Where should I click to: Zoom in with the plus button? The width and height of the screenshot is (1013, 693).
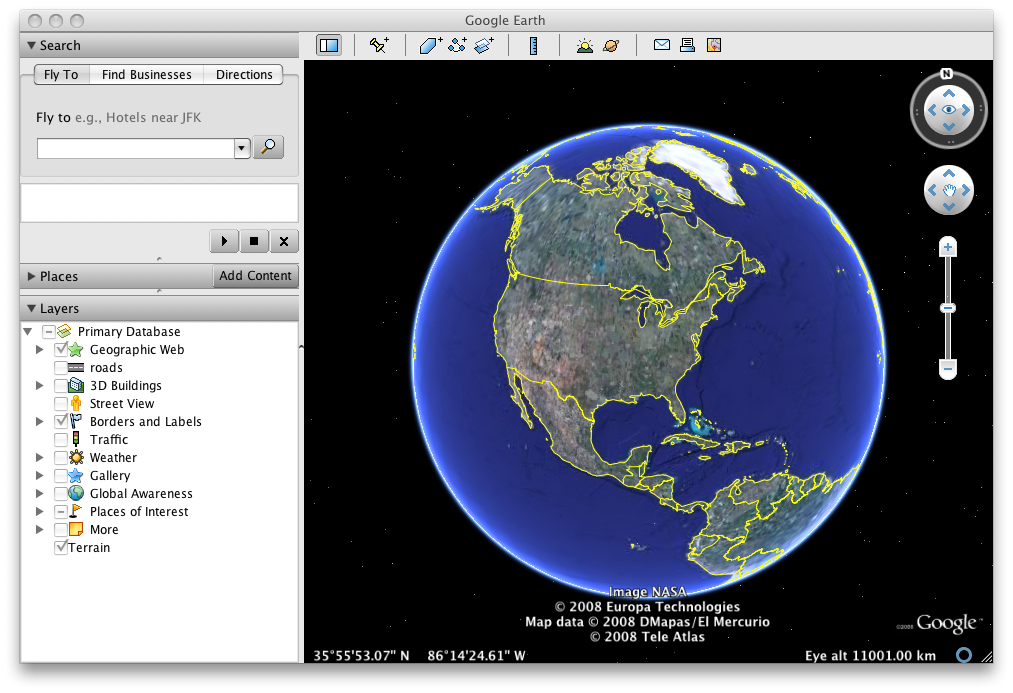(x=948, y=247)
